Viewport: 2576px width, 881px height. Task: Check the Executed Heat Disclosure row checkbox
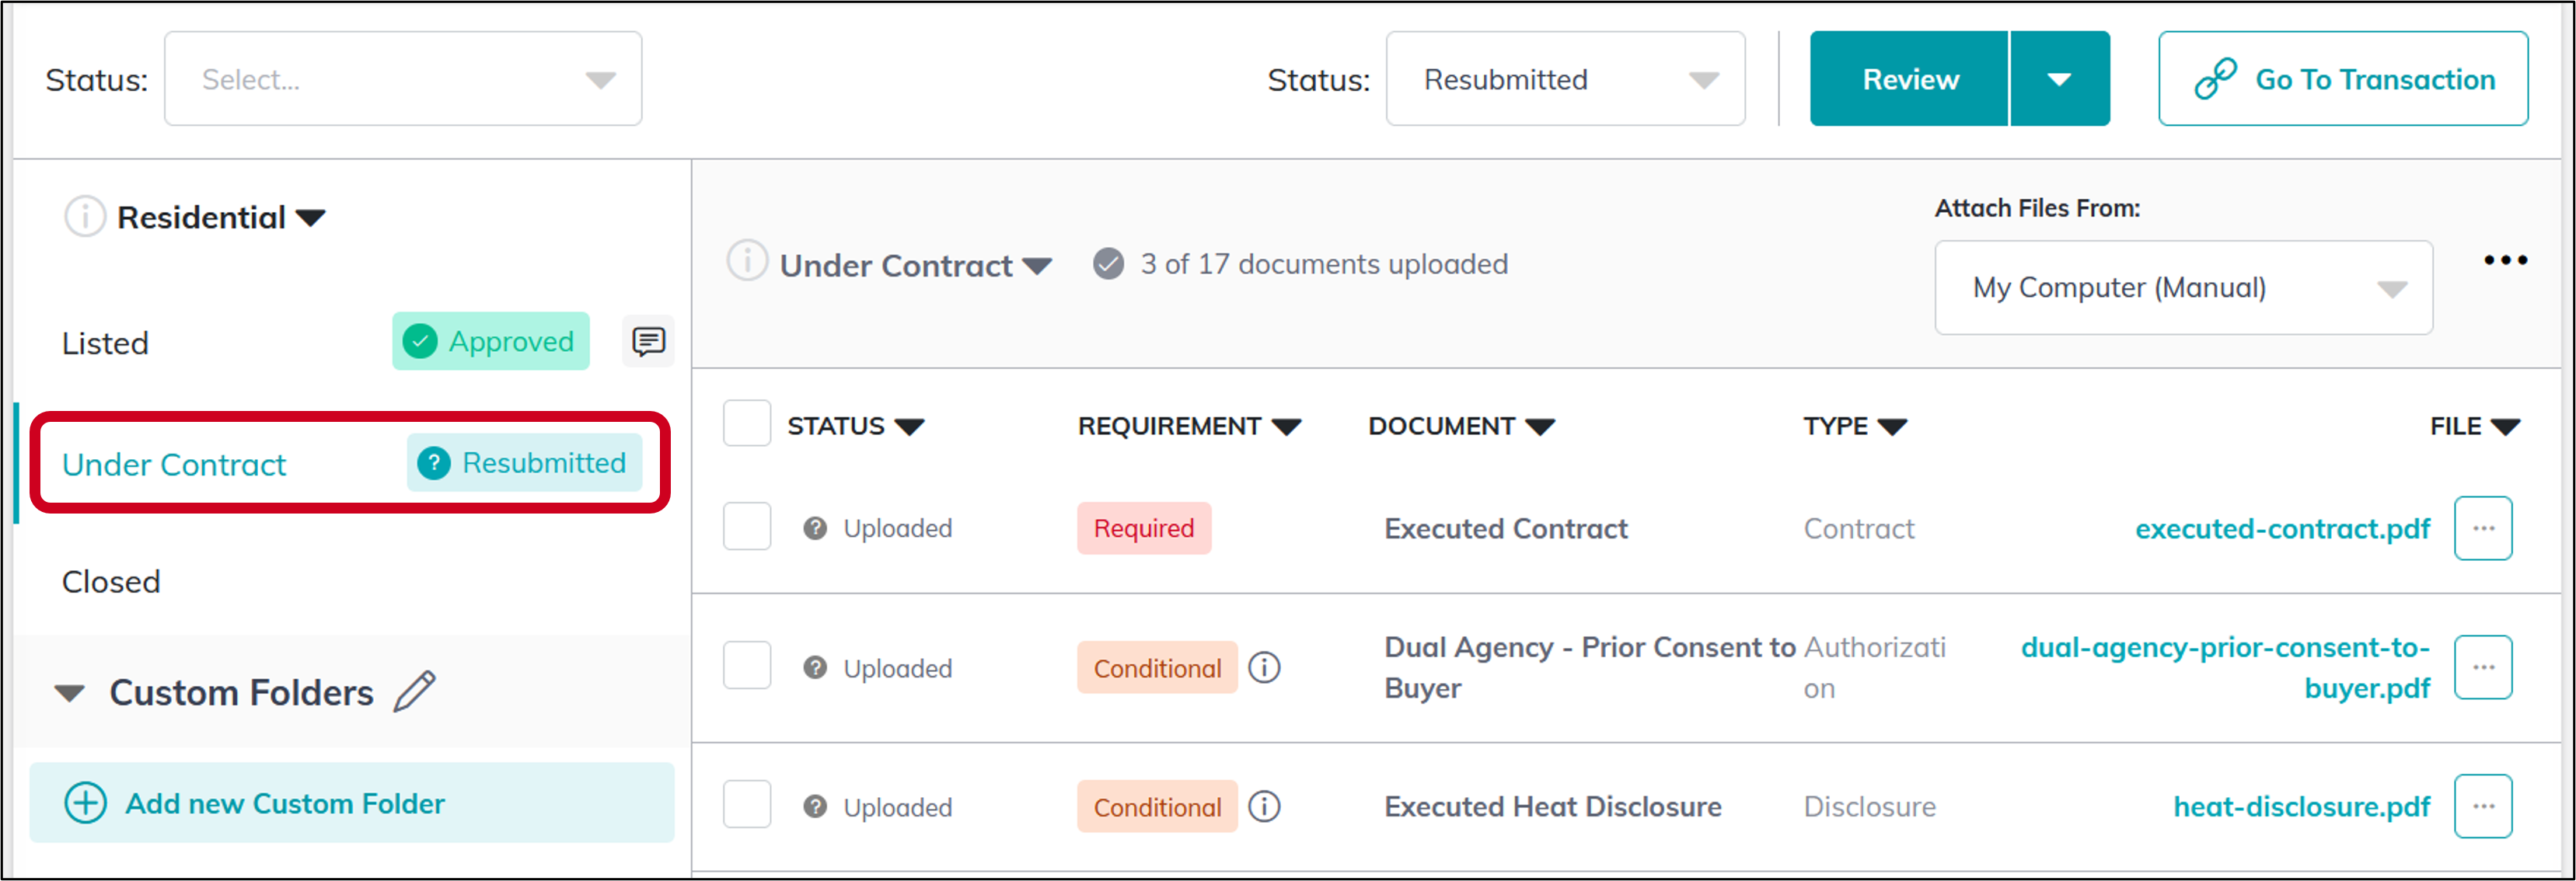point(746,804)
